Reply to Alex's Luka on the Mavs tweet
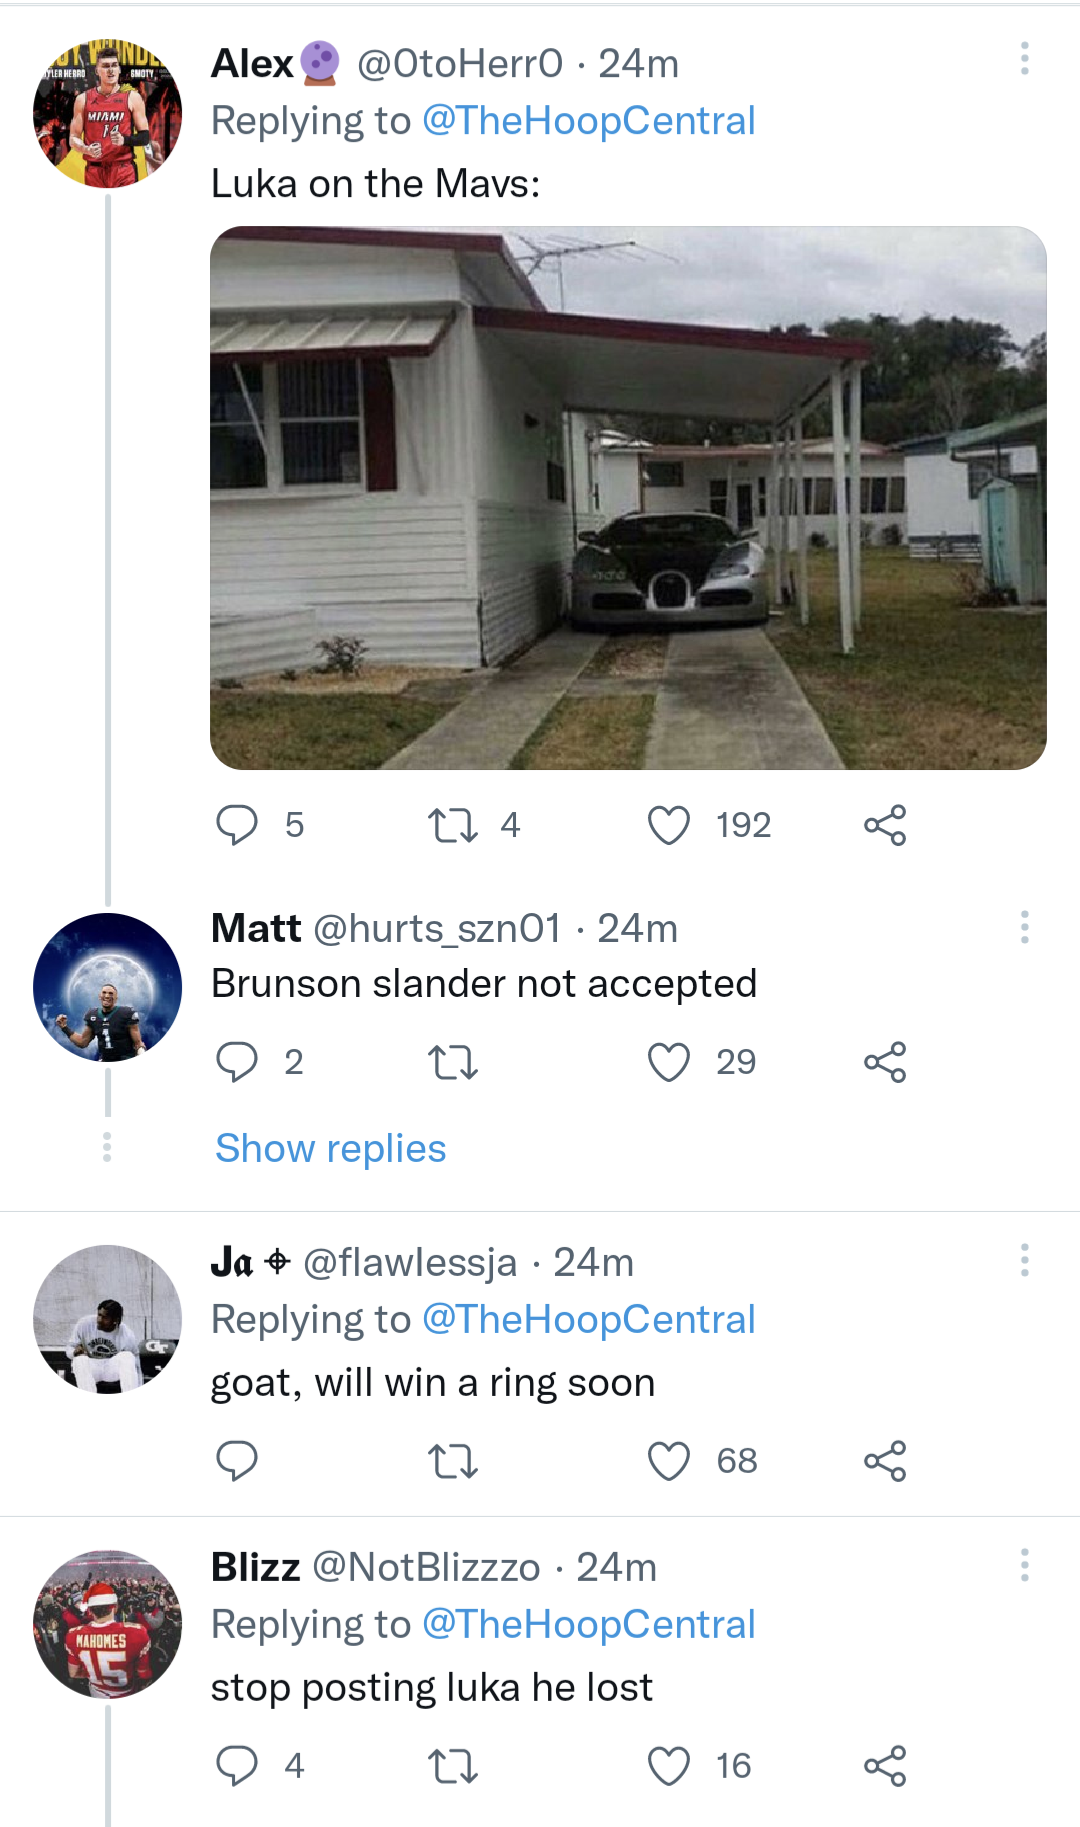 pyautogui.click(x=237, y=826)
